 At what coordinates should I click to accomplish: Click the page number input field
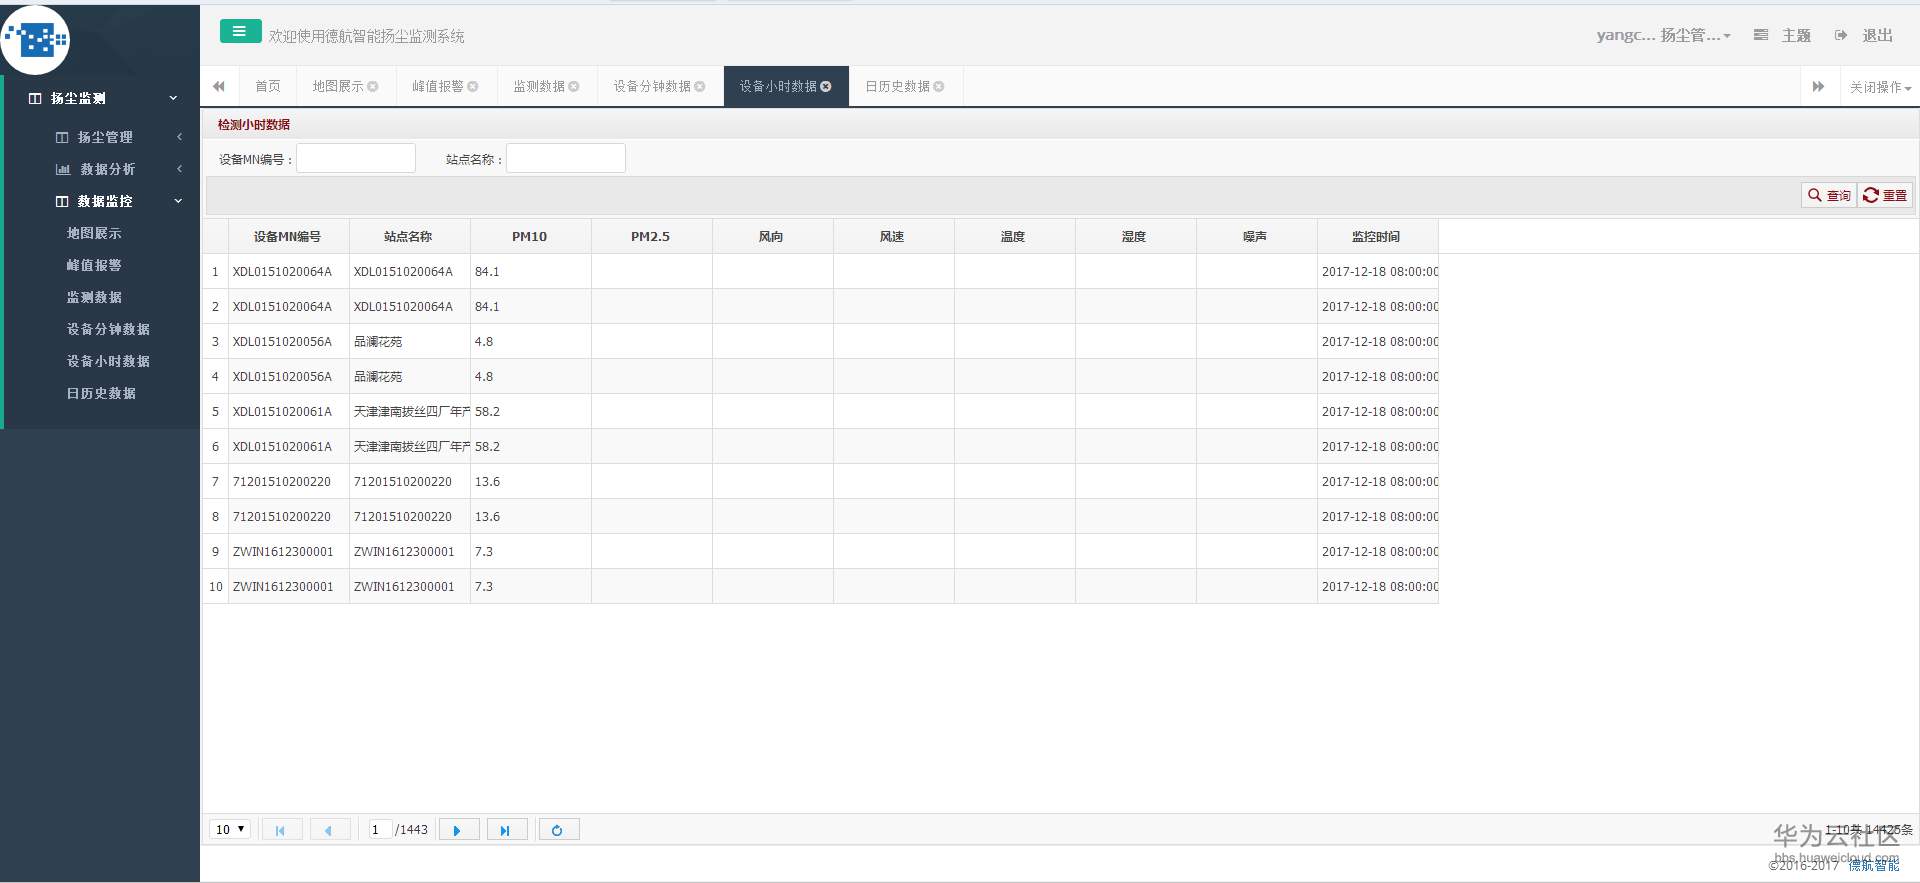coord(379,830)
